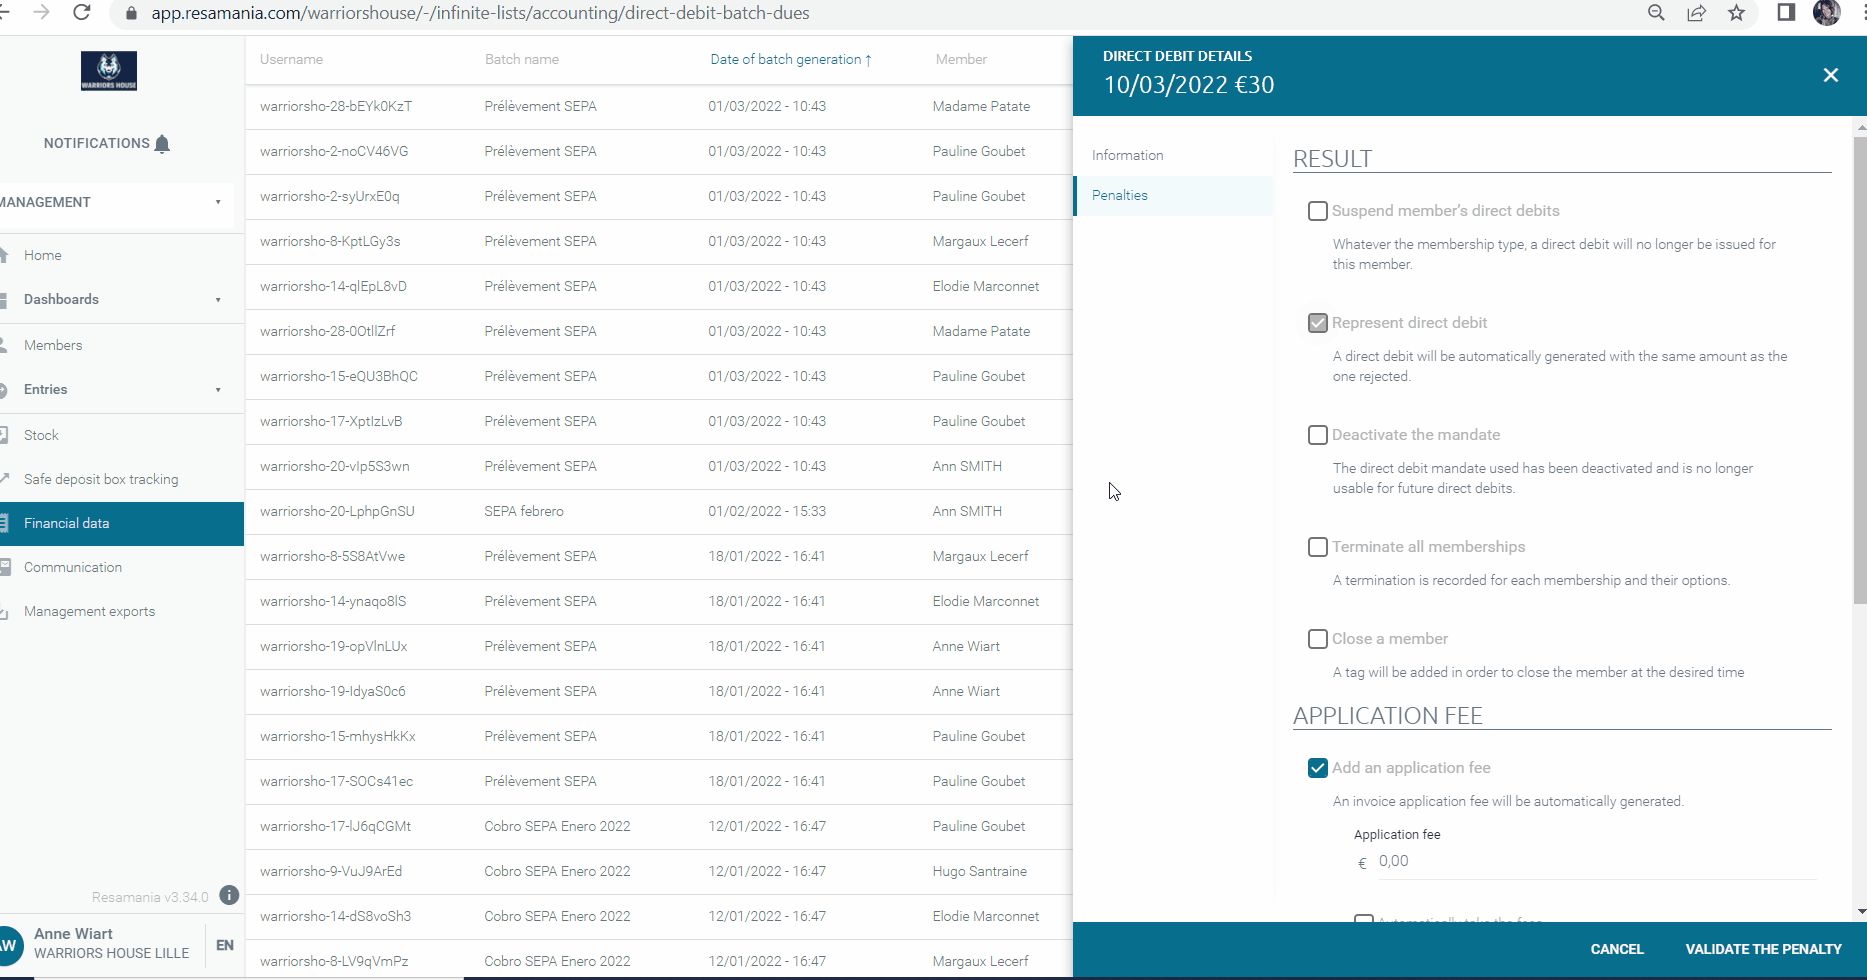Viewport: 1867px width, 980px height.
Task: Switch to the Information tab
Action: [x=1174, y=155]
